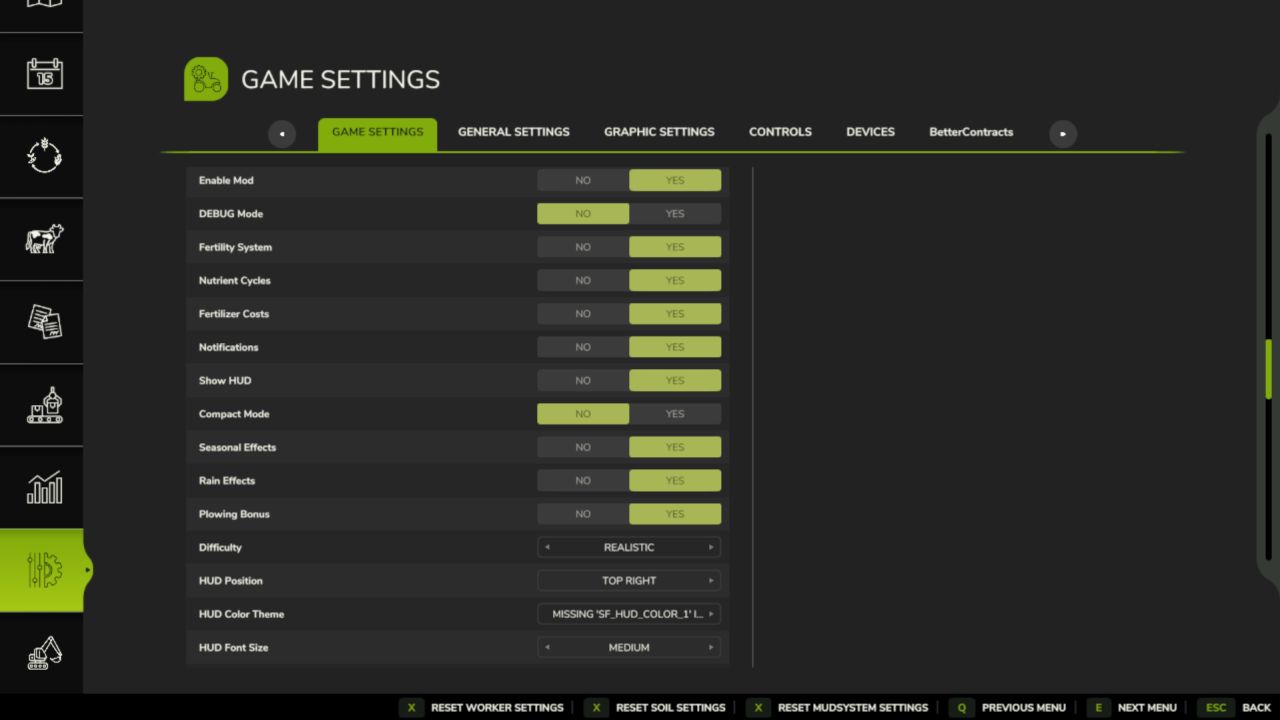This screenshot has width=1280, height=720.
Task: Click the vertical scrollbar thumb on right
Action: coord(1269,370)
